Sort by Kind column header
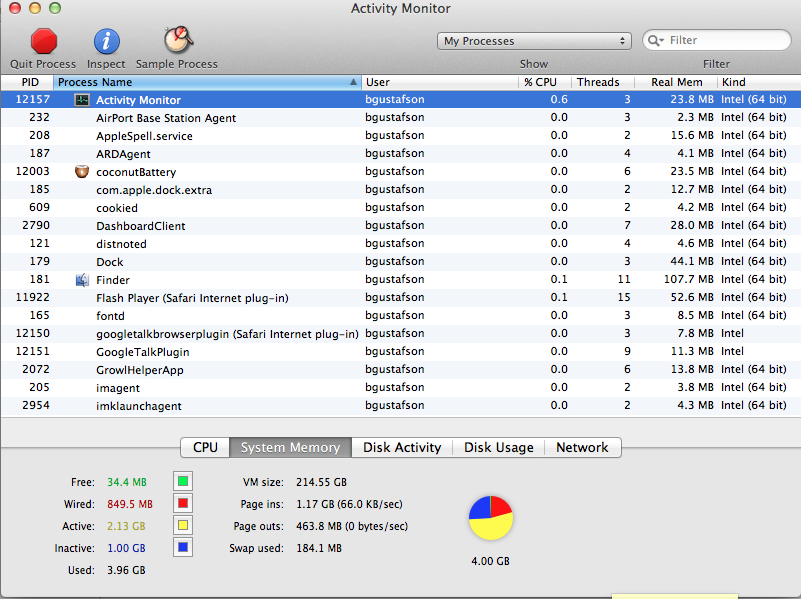 point(759,82)
